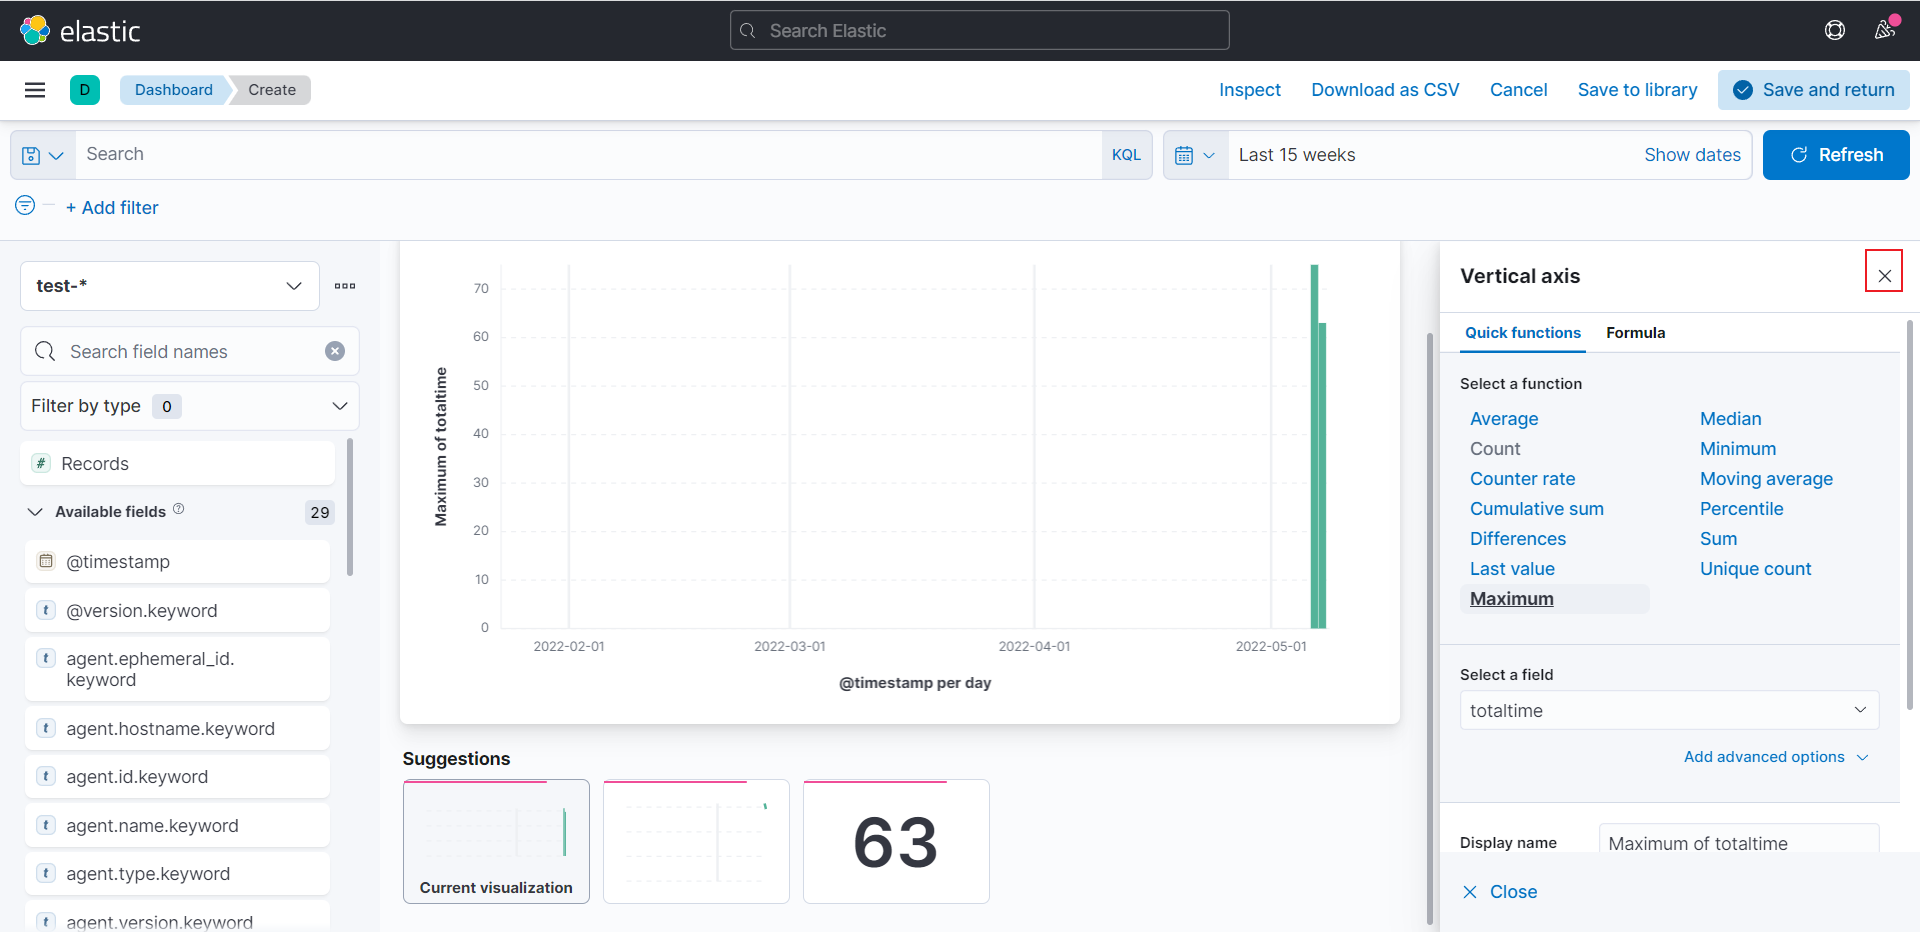Open the calendar quick date menu
The image size is (1920, 932).
point(1196,155)
